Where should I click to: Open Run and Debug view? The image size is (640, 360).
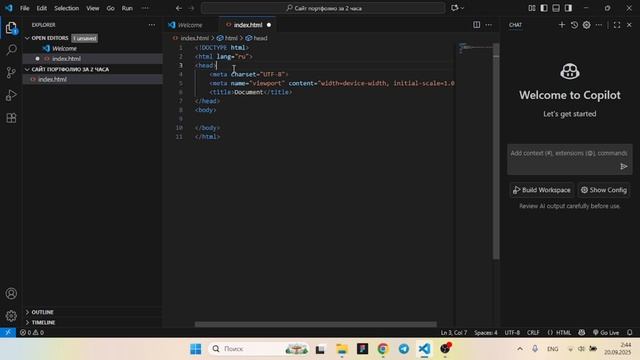(x=11, y=95)
